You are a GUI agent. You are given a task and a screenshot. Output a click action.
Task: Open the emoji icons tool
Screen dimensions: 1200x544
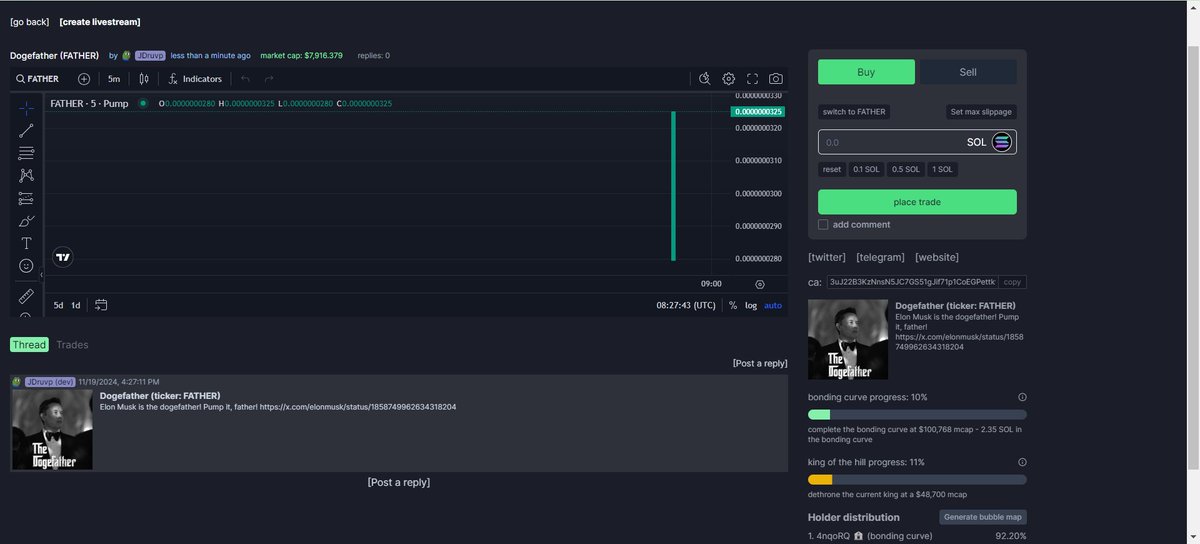tap(26, 266)
